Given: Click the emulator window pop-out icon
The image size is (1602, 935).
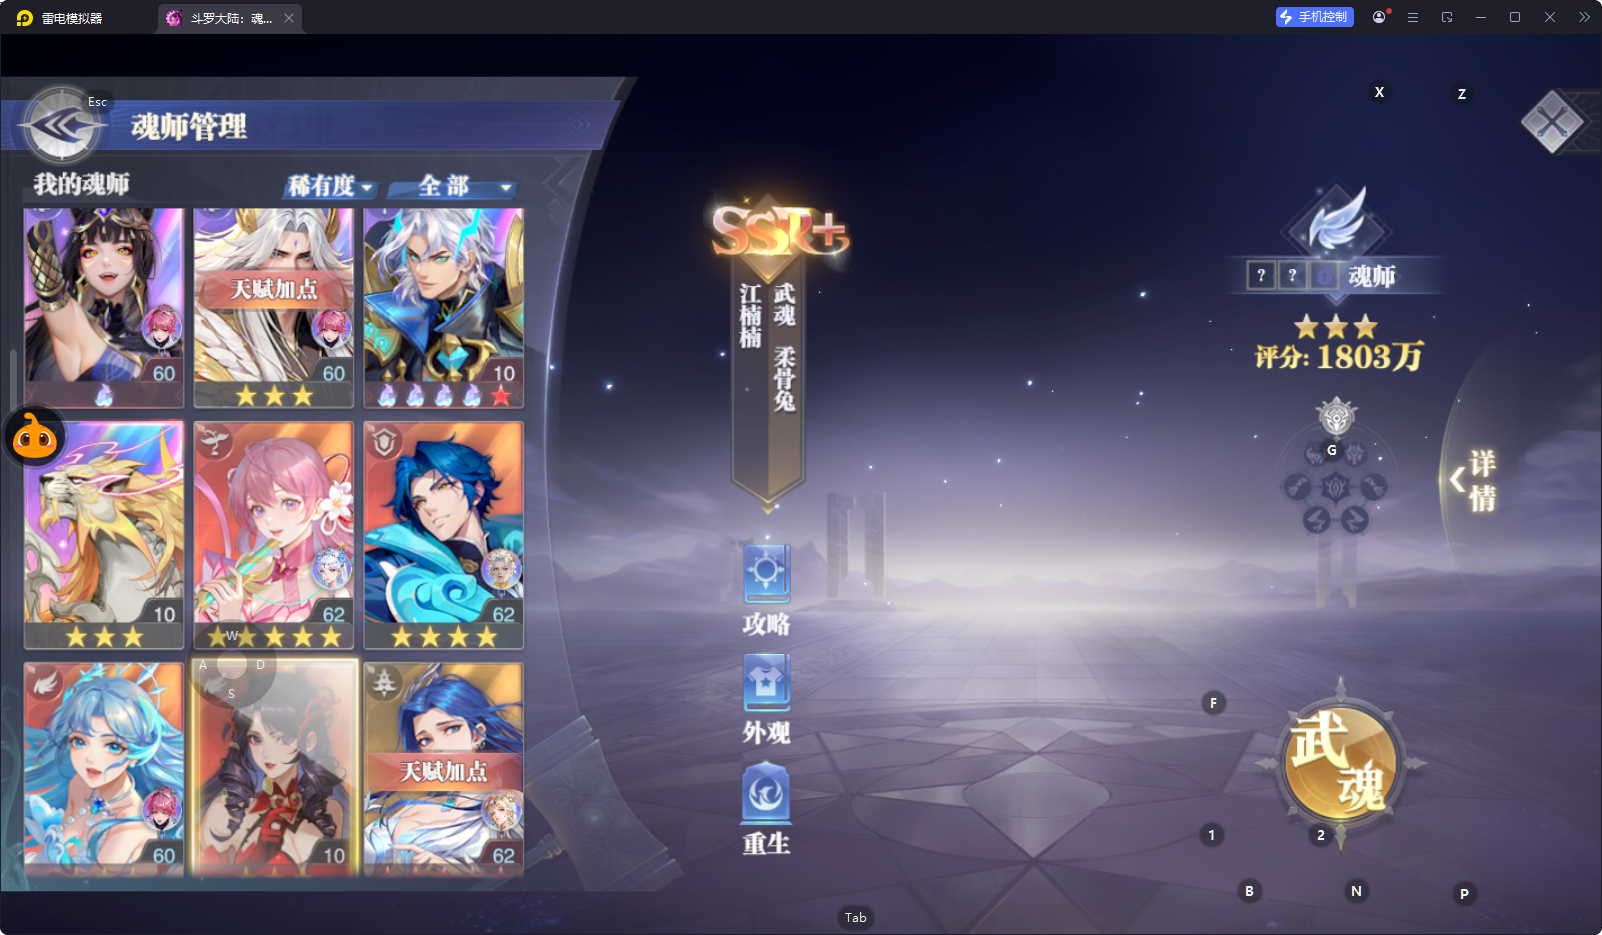Looking at the screenshot, I should (x=1447, y=17).
